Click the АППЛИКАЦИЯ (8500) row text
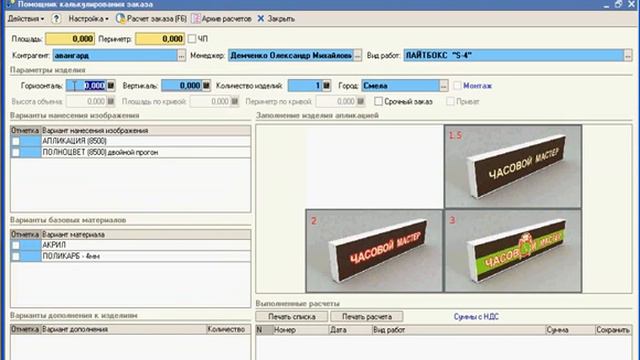The height and width of the screenshot is (360, 640). [75, 141]
